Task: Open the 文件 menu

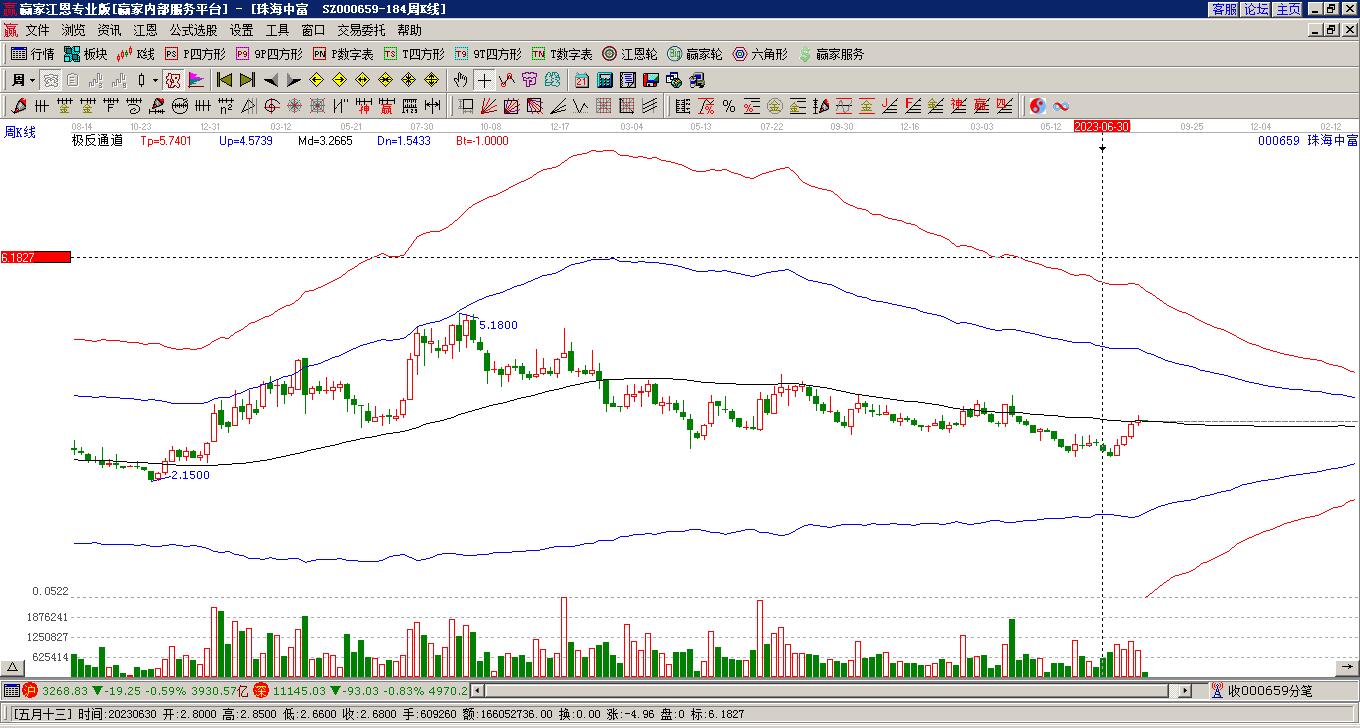Action: click(x=37, y=31)
